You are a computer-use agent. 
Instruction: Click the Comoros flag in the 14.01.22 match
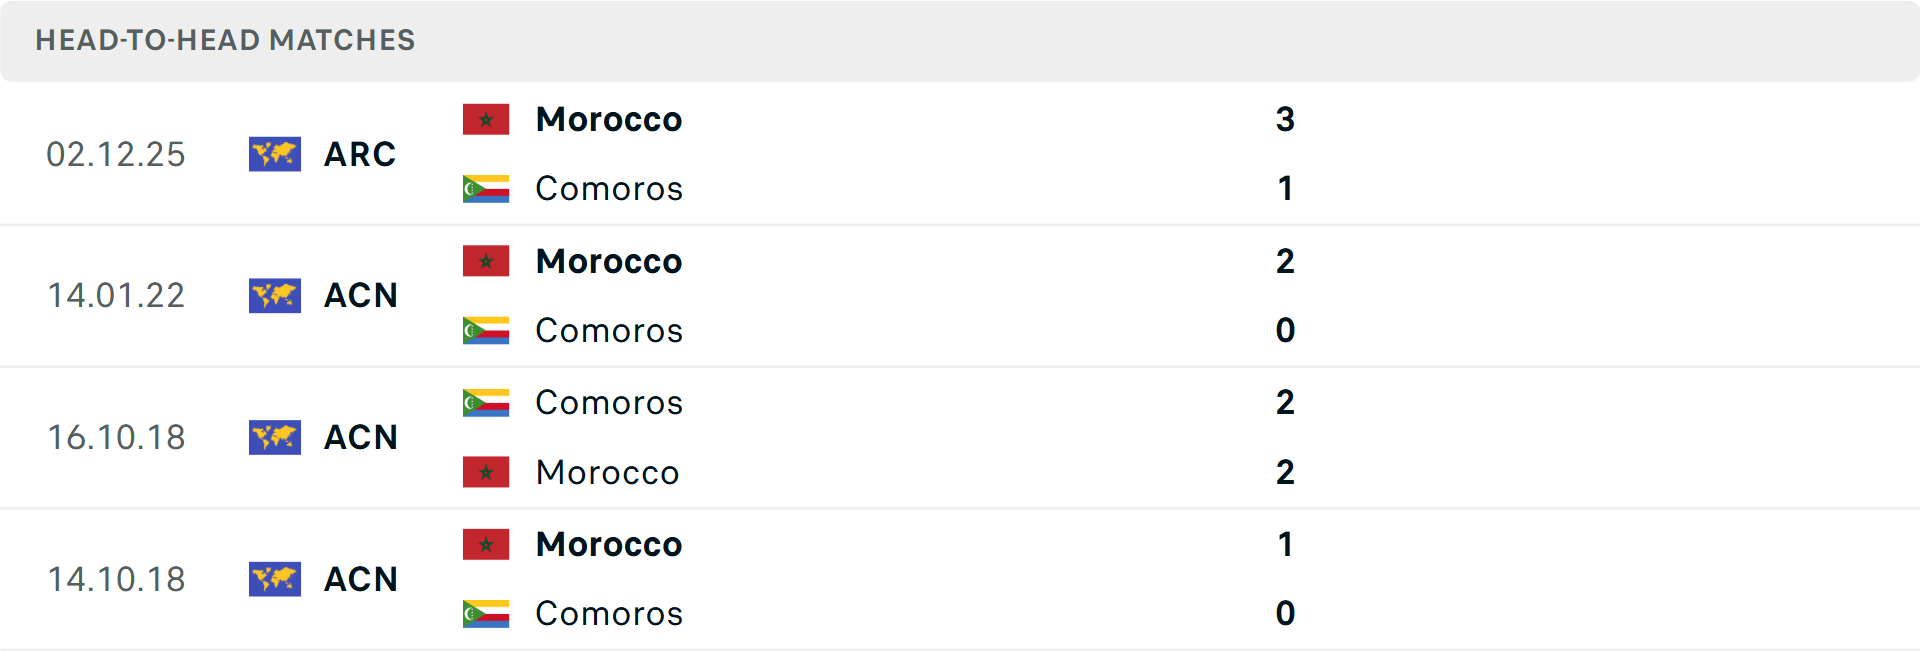[486, 331]
